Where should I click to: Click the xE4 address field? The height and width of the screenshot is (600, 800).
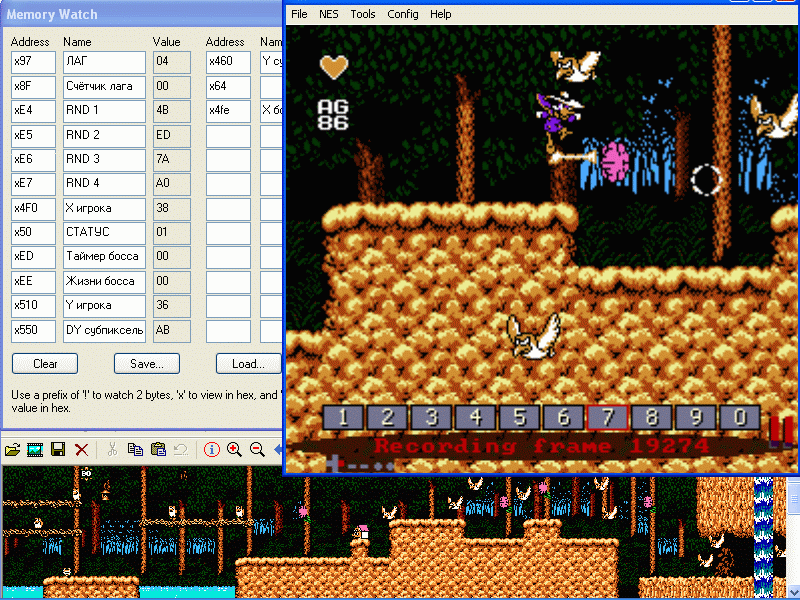click(33, 111)
